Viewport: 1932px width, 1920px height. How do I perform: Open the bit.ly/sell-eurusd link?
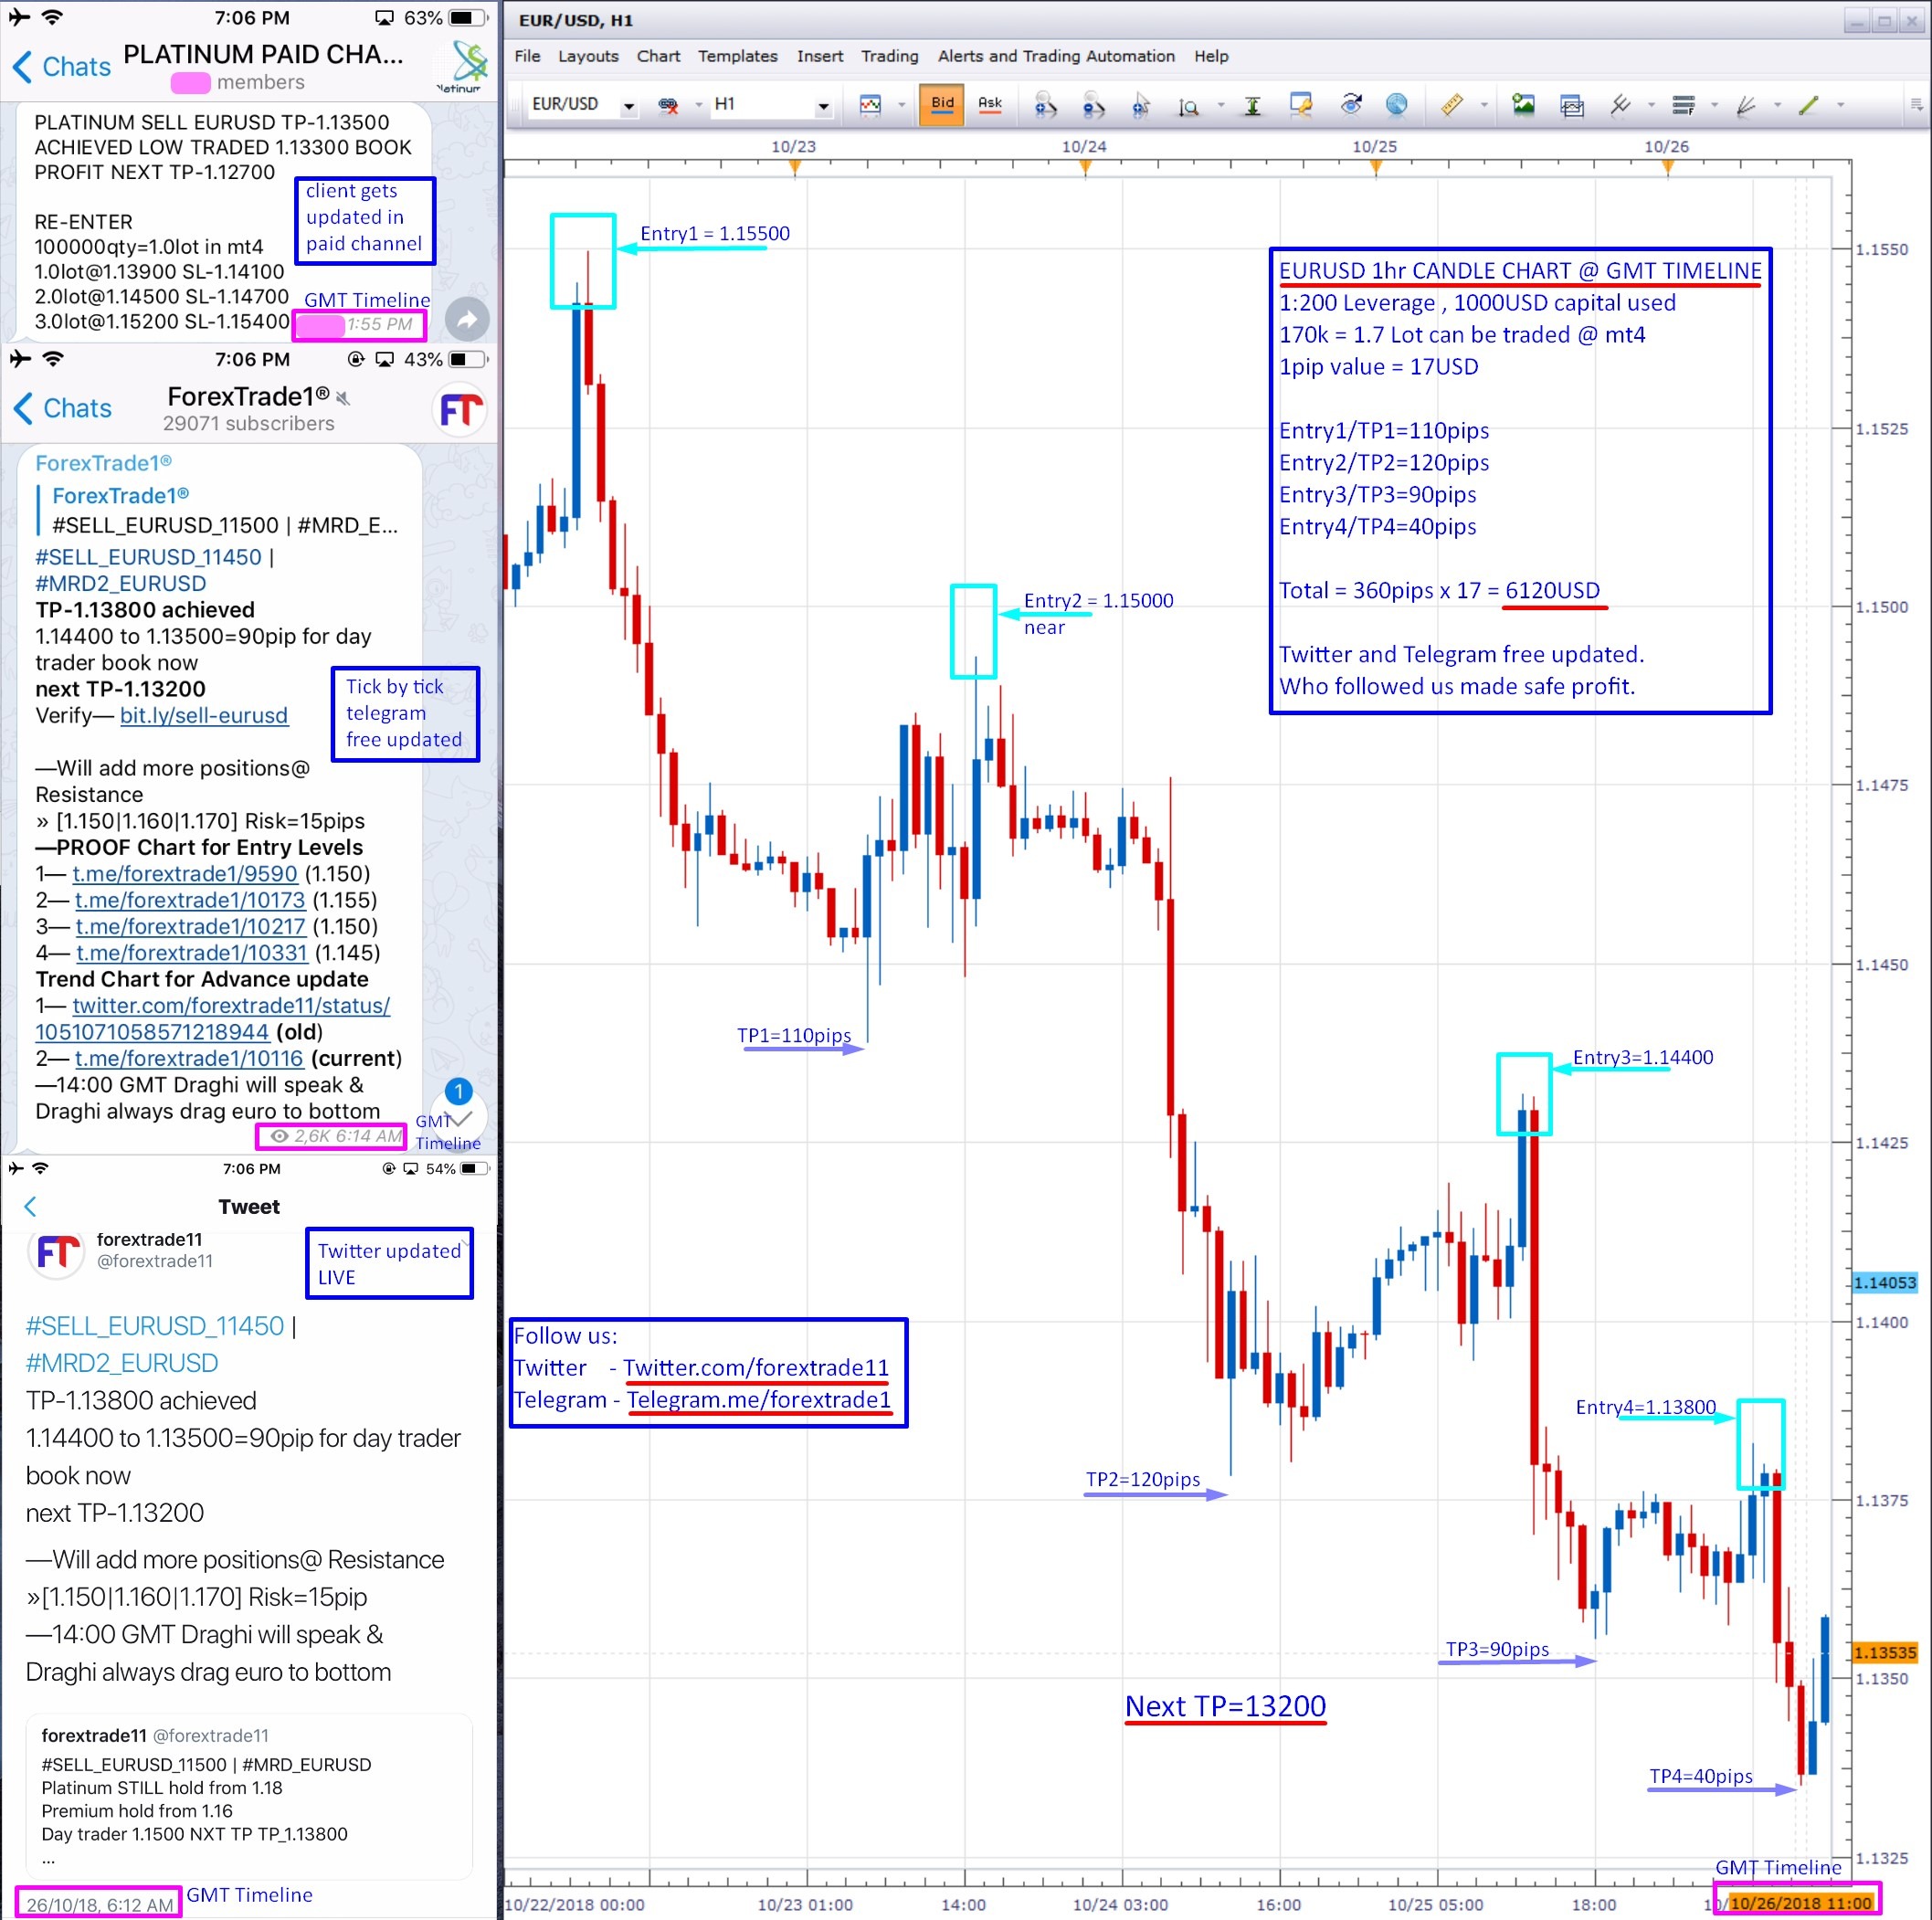tap(204, 715)
